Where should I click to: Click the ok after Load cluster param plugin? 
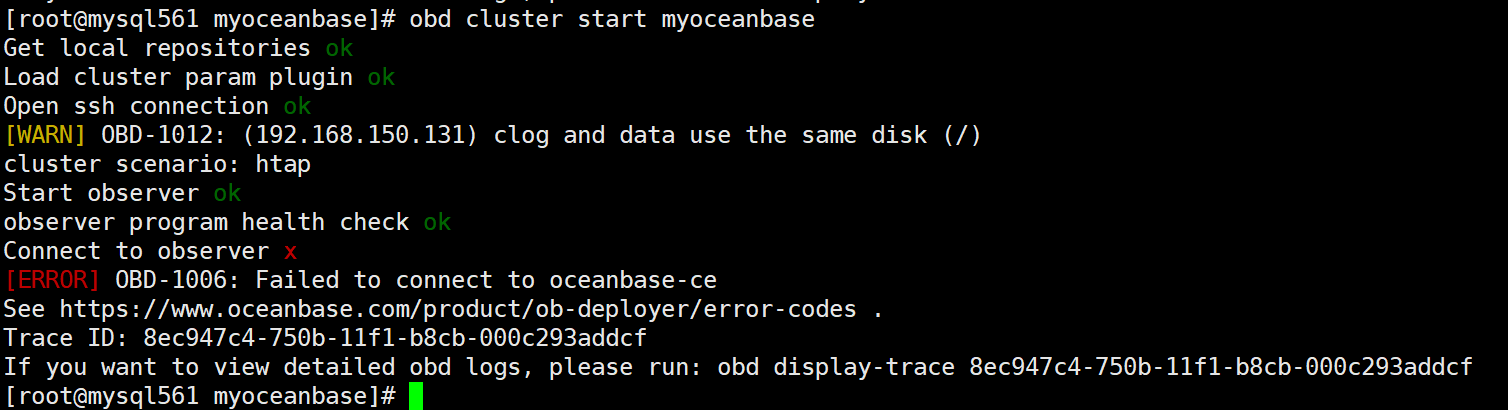tap(381, 77)
